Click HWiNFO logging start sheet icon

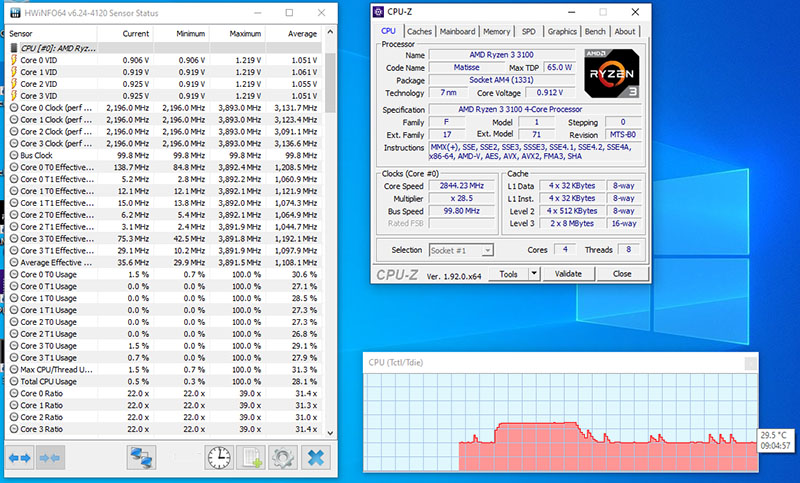251,457
